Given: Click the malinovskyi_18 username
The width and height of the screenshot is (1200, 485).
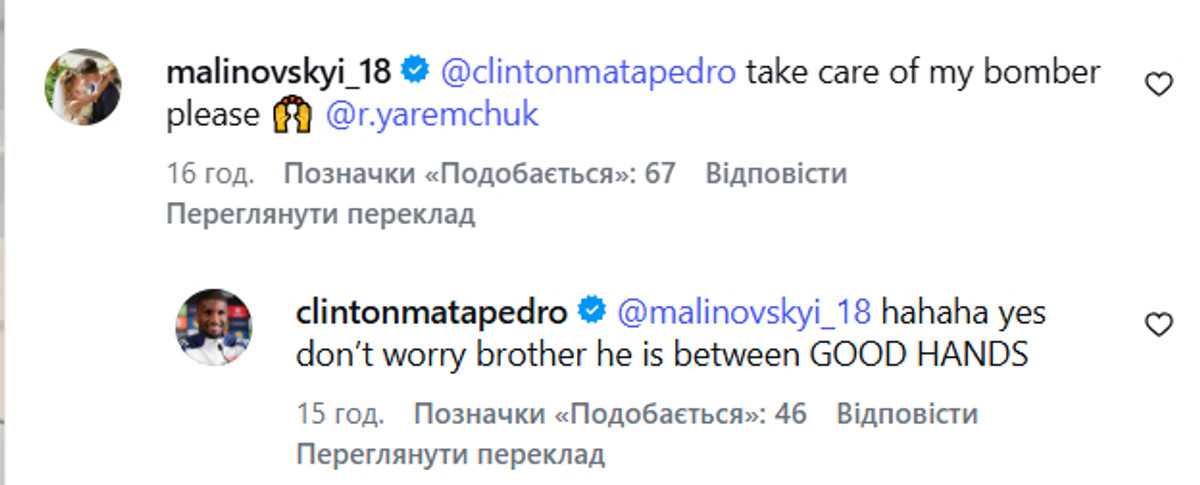Looking at the screenshot, I should click(x=279, y=72).
